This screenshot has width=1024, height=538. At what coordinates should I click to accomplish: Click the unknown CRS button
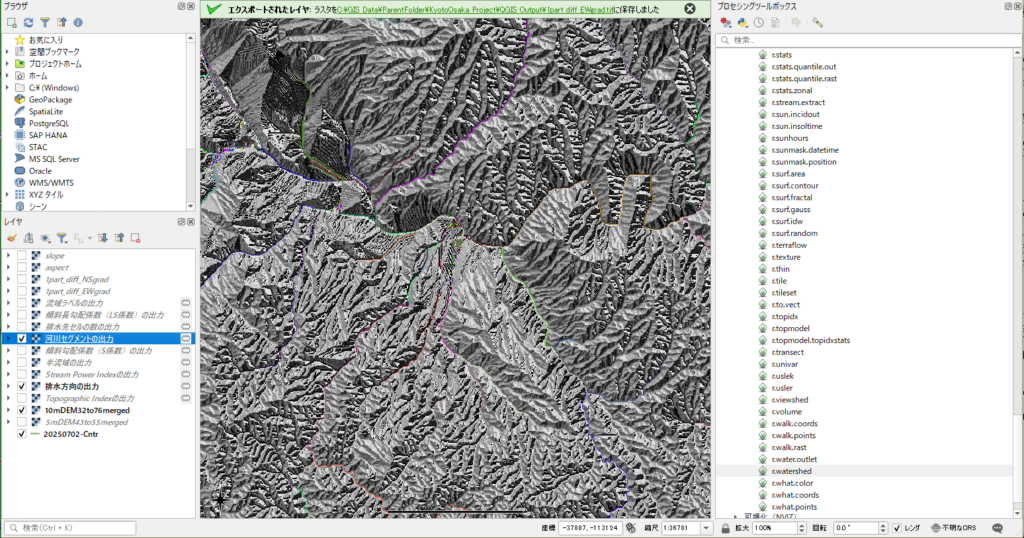(x=955, y=527)
